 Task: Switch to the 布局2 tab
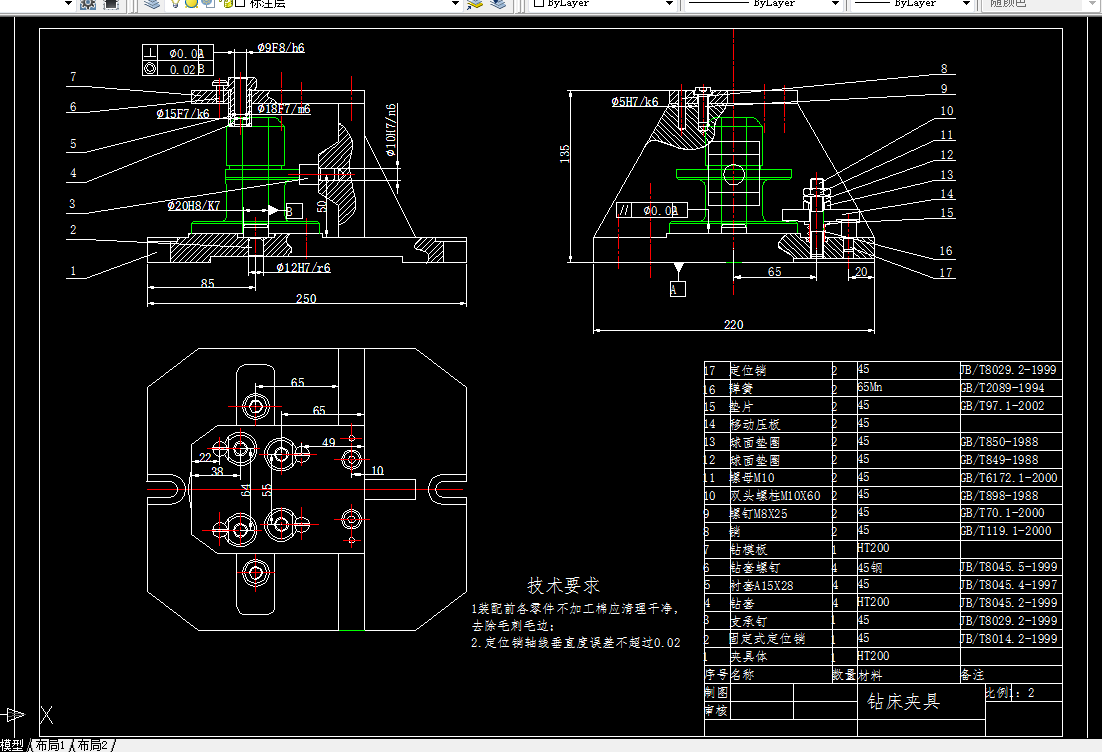[x=92, y=745]
